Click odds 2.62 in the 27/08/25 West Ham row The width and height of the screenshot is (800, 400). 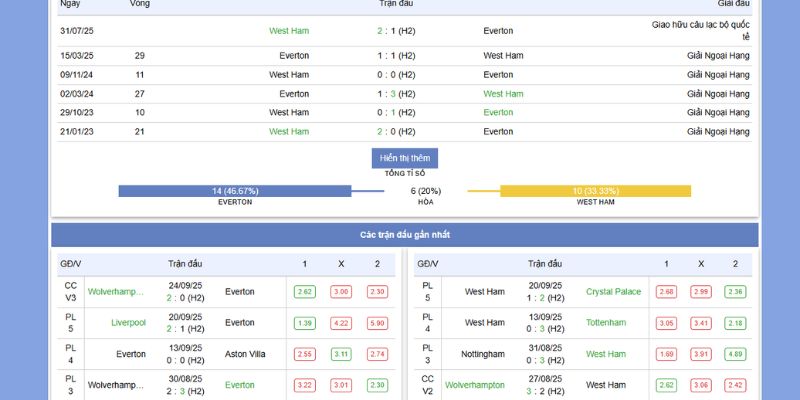point(666,385)
